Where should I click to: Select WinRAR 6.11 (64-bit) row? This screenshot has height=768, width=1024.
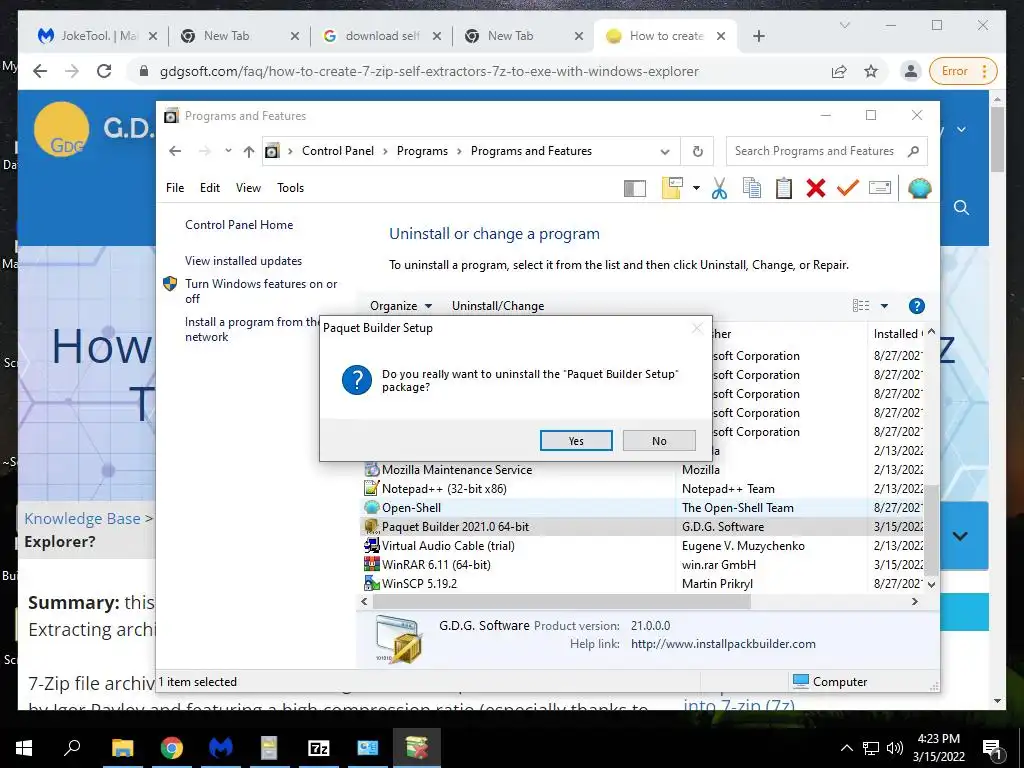click(643, 564)
